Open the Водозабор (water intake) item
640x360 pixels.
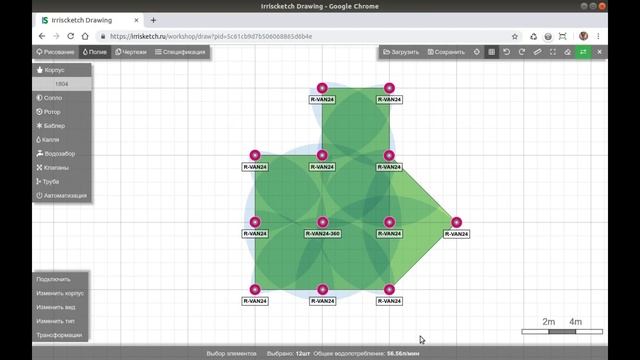(62, 153)
